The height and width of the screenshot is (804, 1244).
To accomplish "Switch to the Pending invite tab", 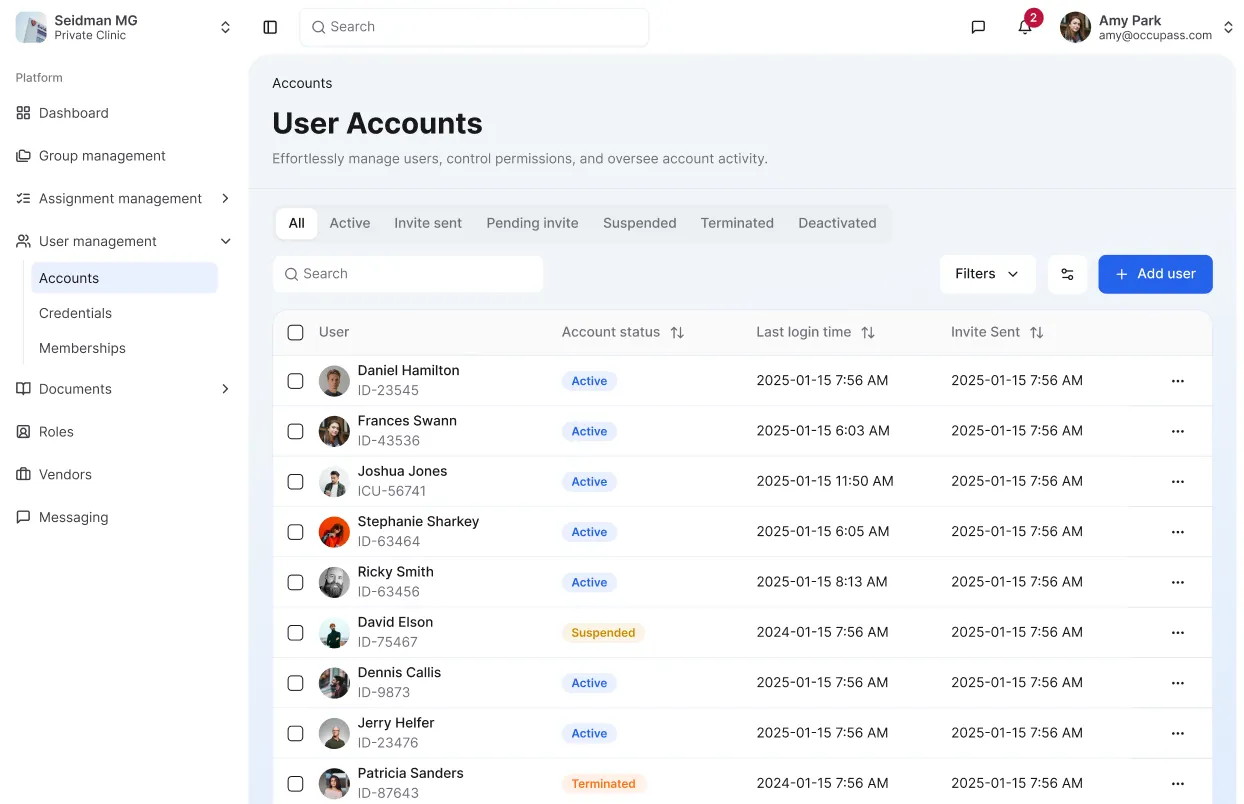I will pos(532,223).
